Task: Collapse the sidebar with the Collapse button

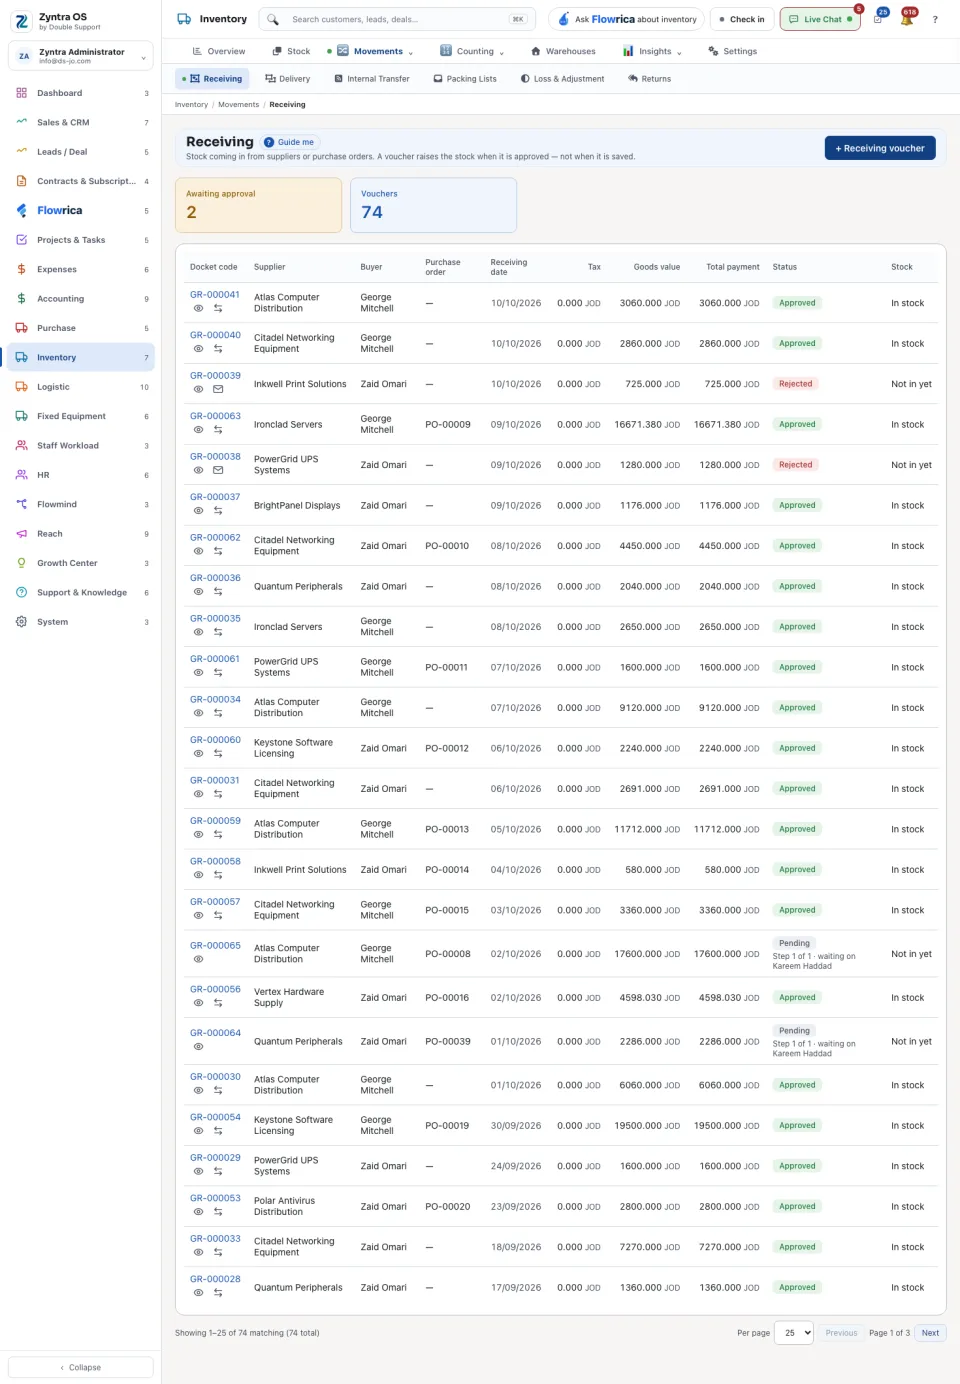Action: [x=81, y=1367]
